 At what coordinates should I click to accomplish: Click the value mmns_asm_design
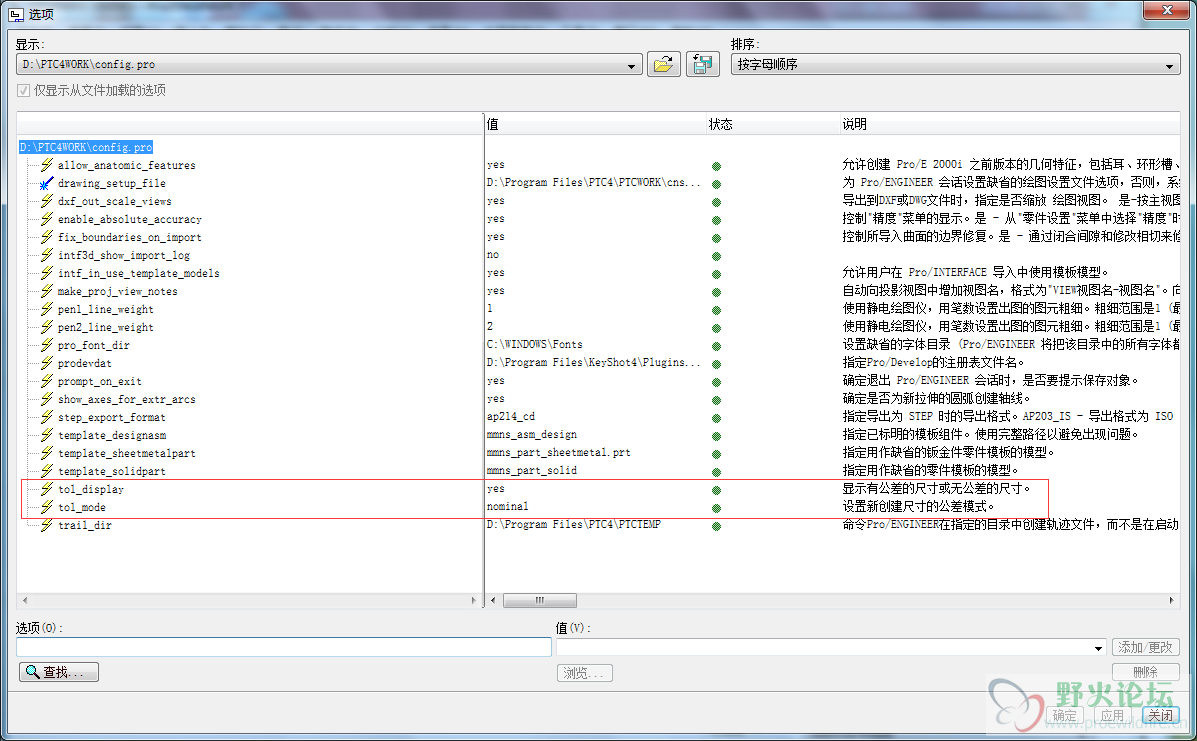[x=531, y=435]
